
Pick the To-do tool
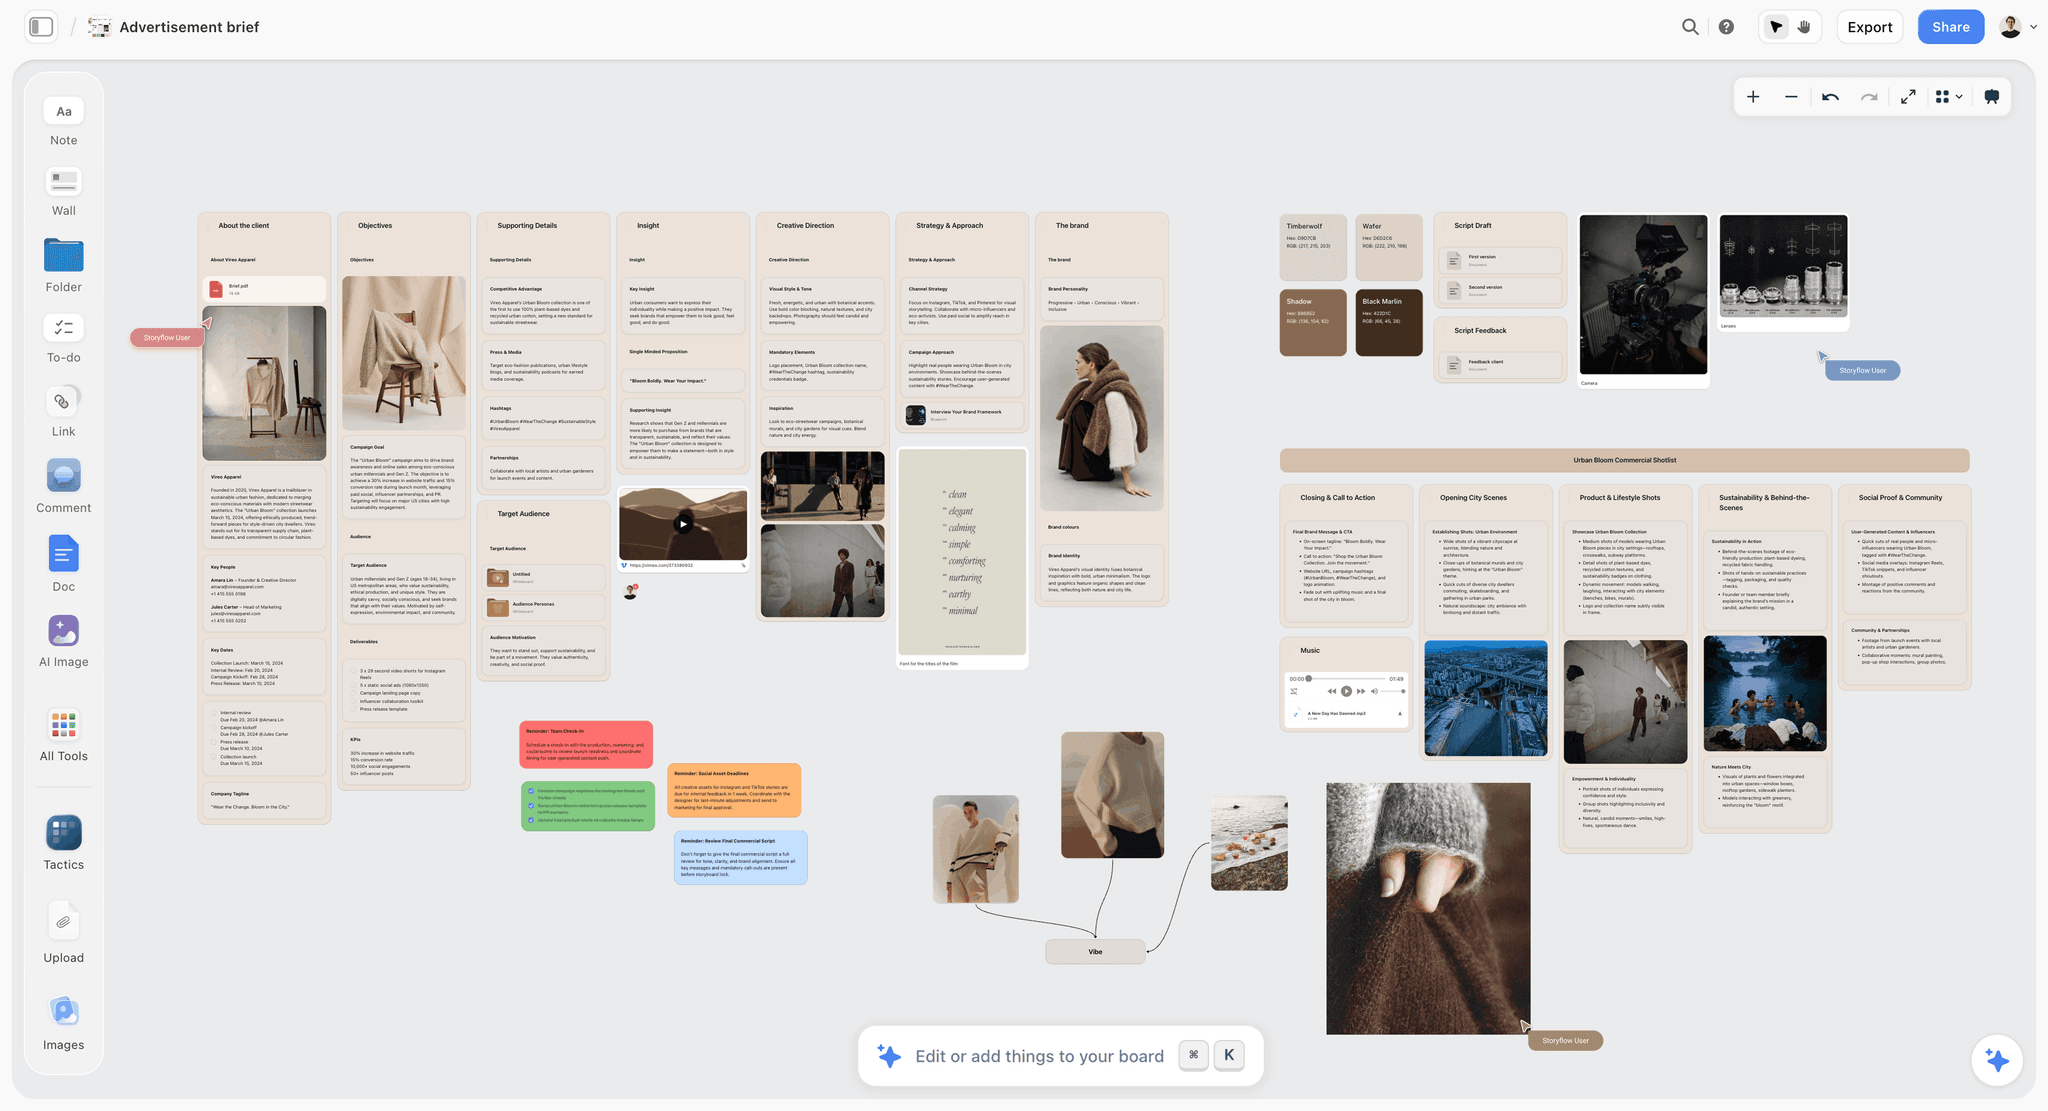(x=63, y=339)
